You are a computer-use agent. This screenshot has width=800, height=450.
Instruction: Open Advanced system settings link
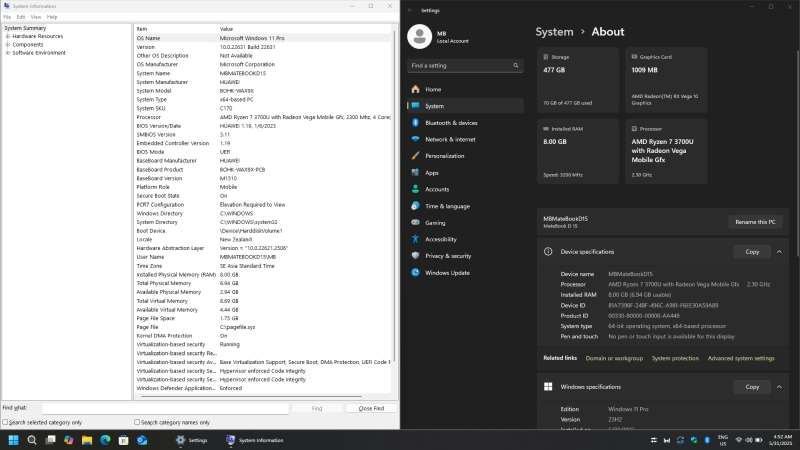[x=741, y=358]
